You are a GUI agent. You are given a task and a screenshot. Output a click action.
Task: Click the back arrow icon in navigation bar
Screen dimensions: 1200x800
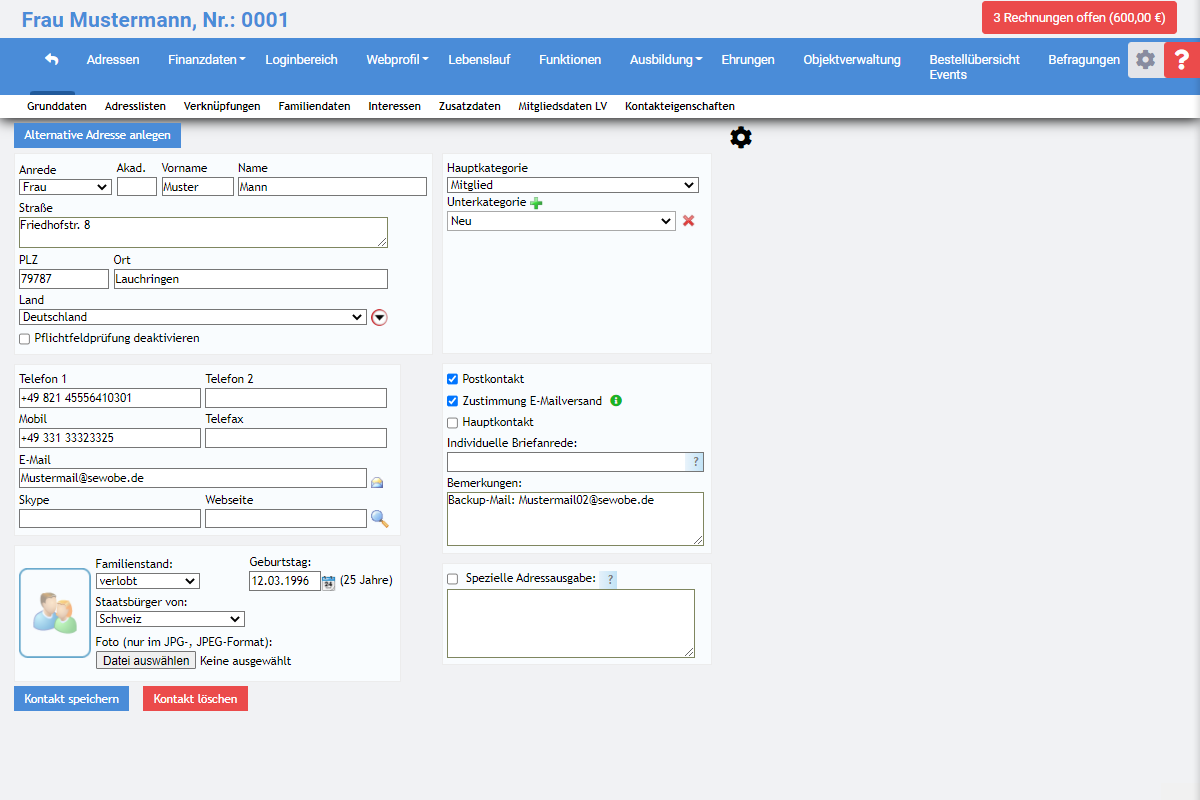coord(51,60)
